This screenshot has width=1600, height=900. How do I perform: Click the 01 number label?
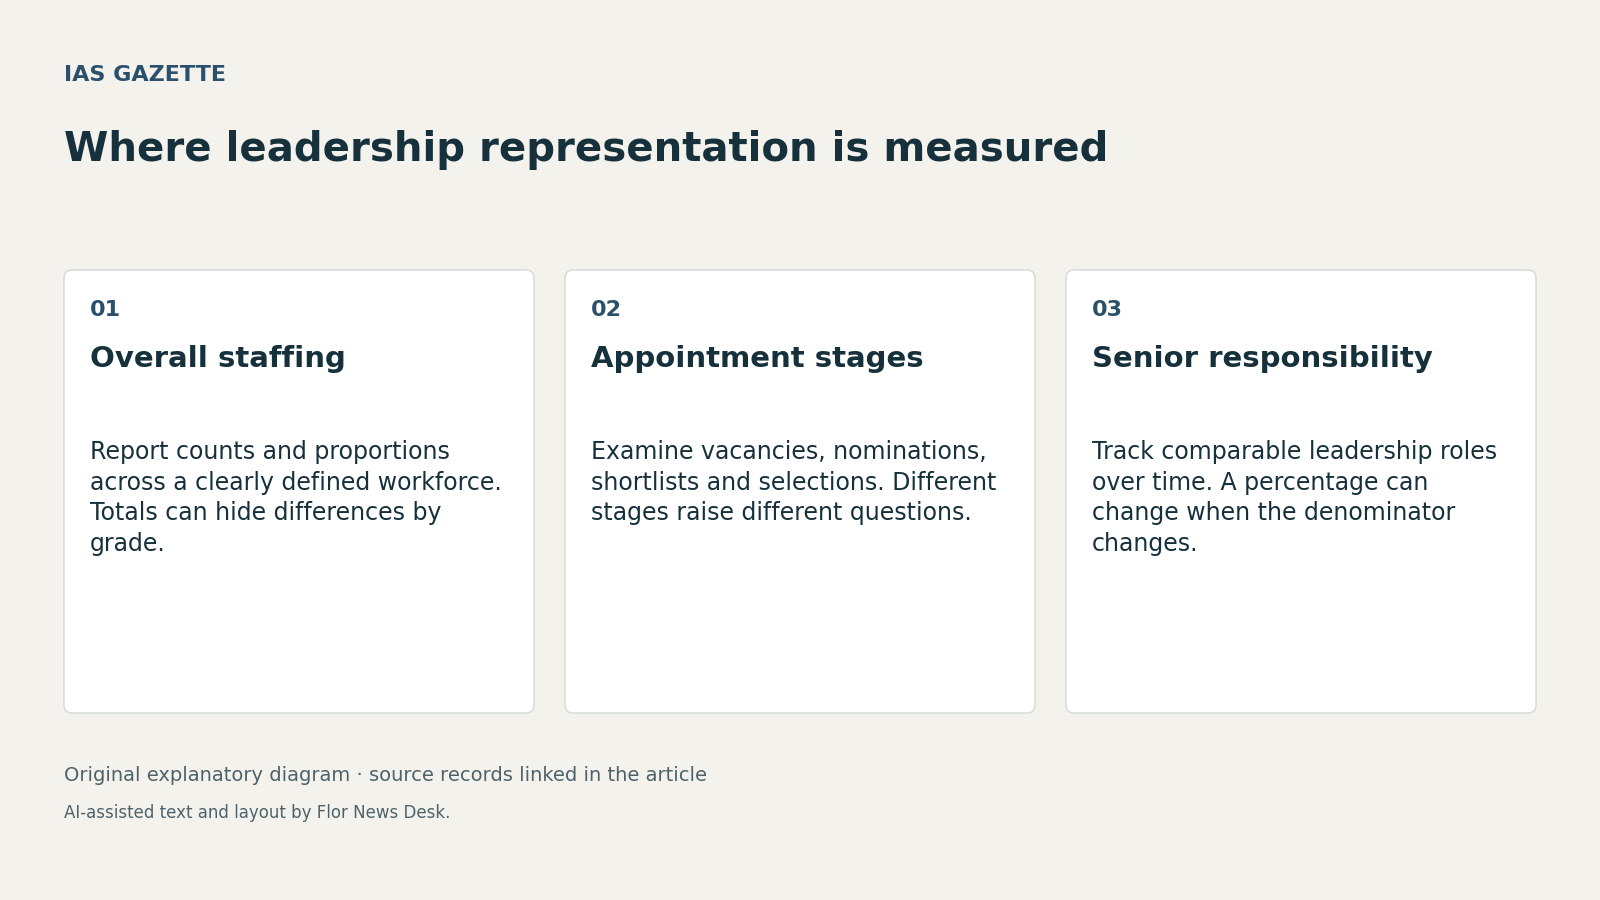[105, 310]
